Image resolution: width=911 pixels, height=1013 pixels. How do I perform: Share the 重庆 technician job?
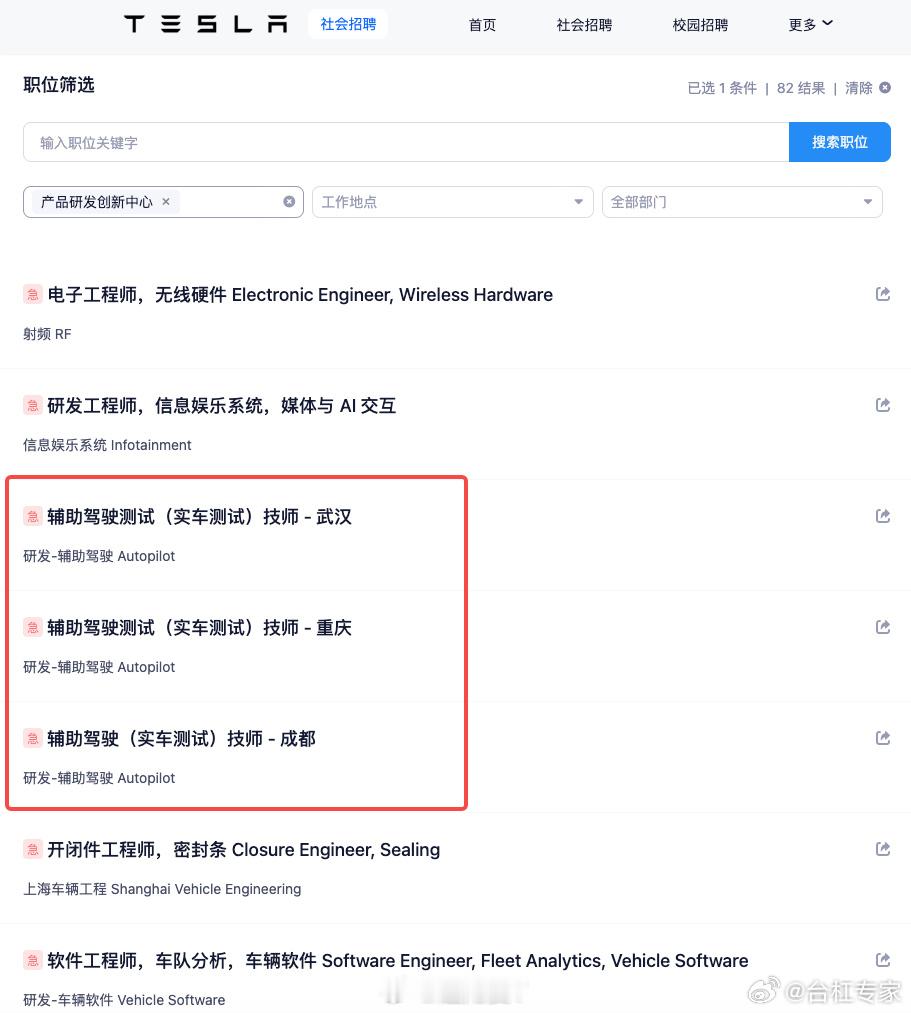883,627
